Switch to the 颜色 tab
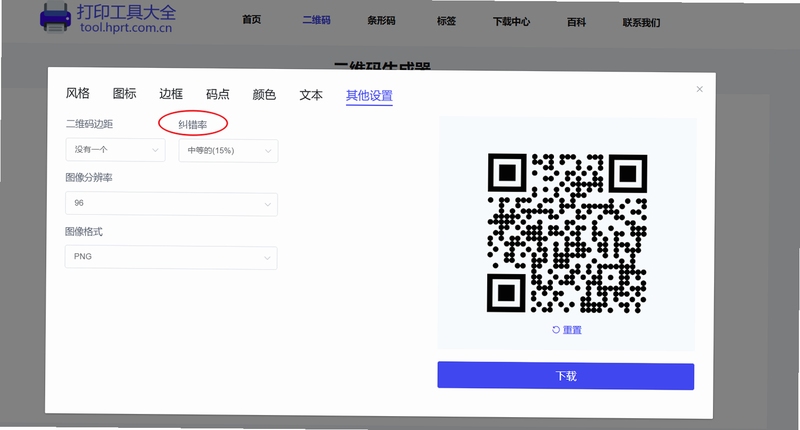The image size is (800, 430). [x=264, y=95]
